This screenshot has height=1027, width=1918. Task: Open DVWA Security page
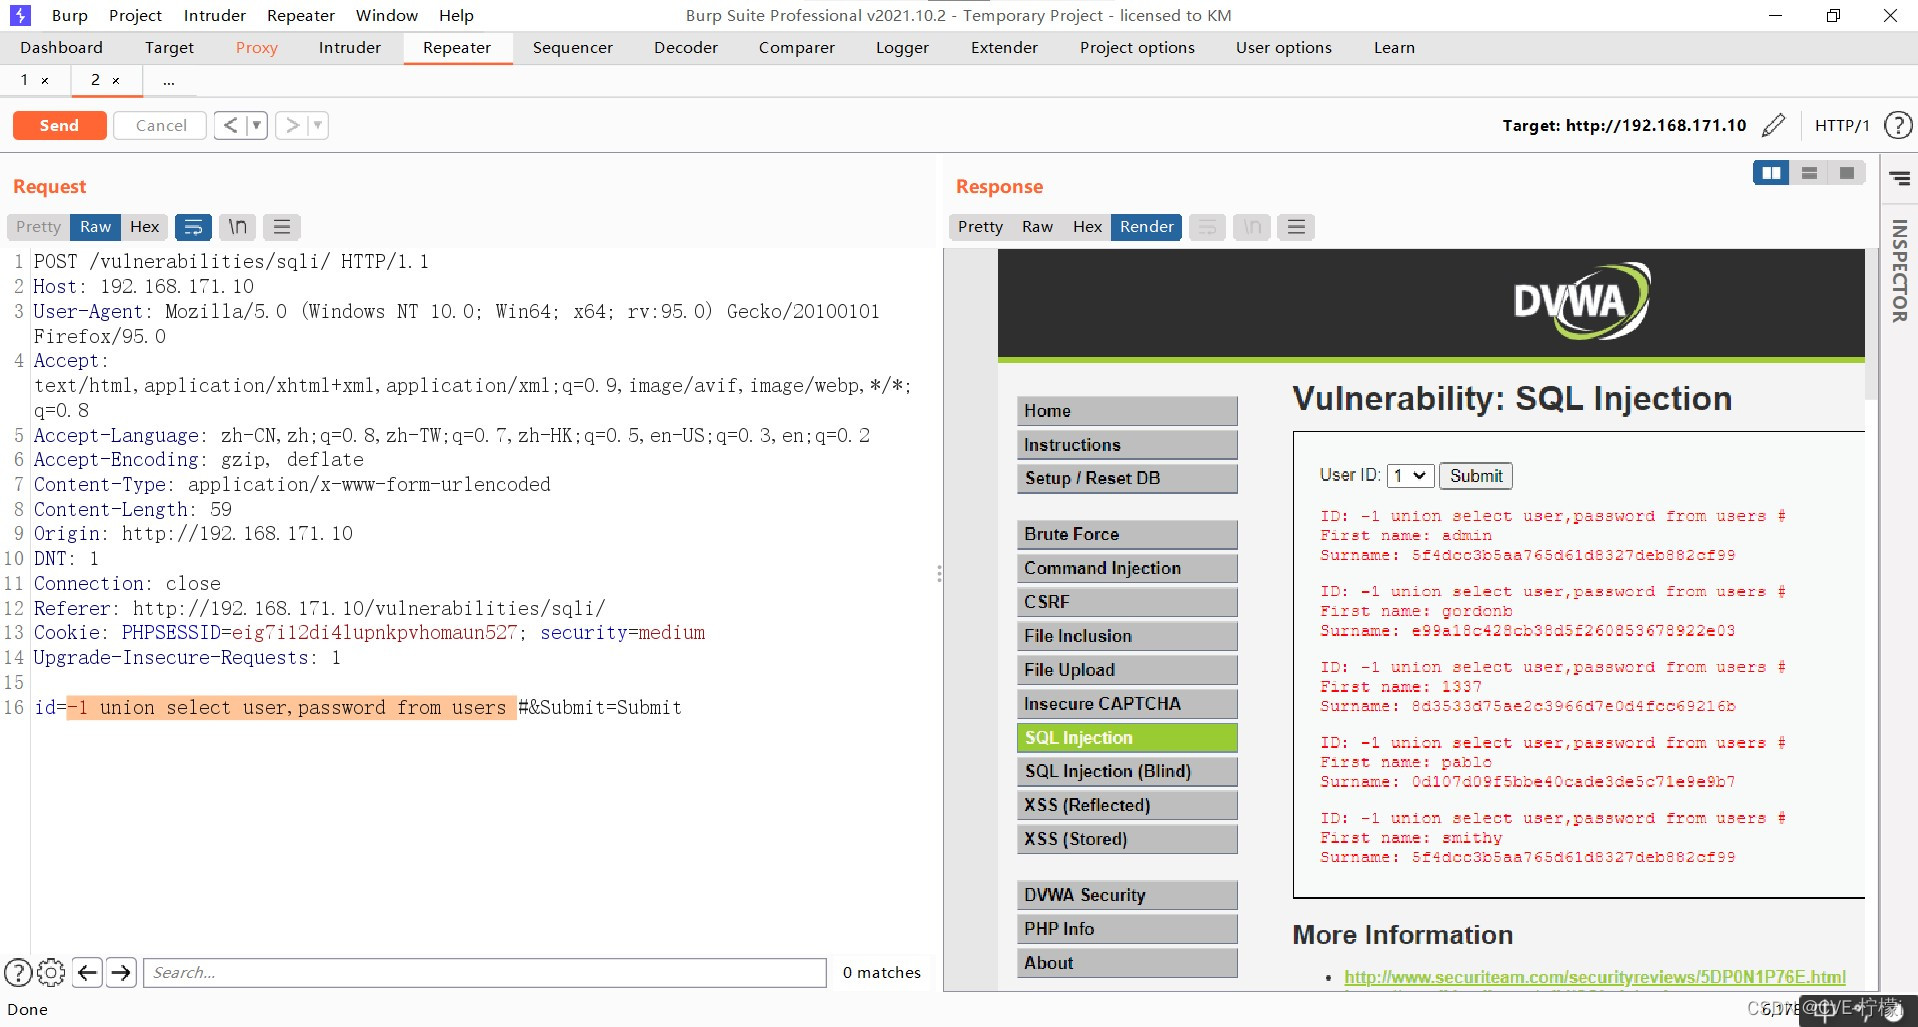[1127, 895]
